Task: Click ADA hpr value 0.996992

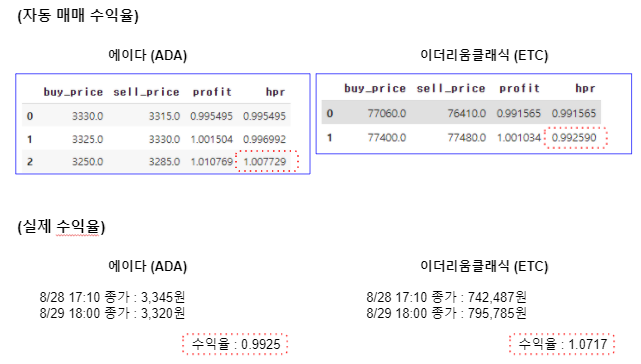Action: [x=264, y=139]
